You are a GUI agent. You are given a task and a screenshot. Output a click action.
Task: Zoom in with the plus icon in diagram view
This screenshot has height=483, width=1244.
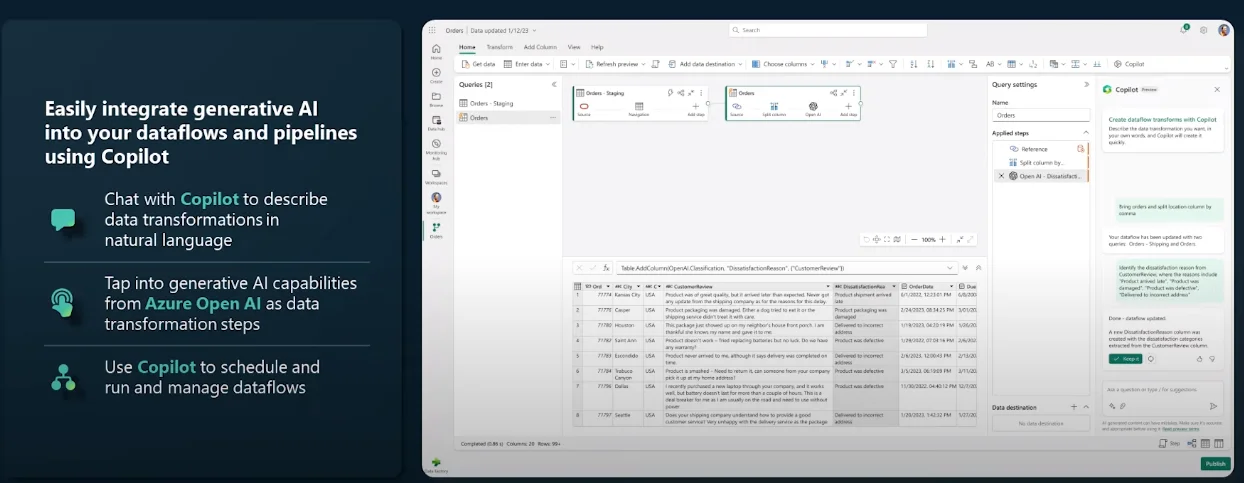(943, 240)
